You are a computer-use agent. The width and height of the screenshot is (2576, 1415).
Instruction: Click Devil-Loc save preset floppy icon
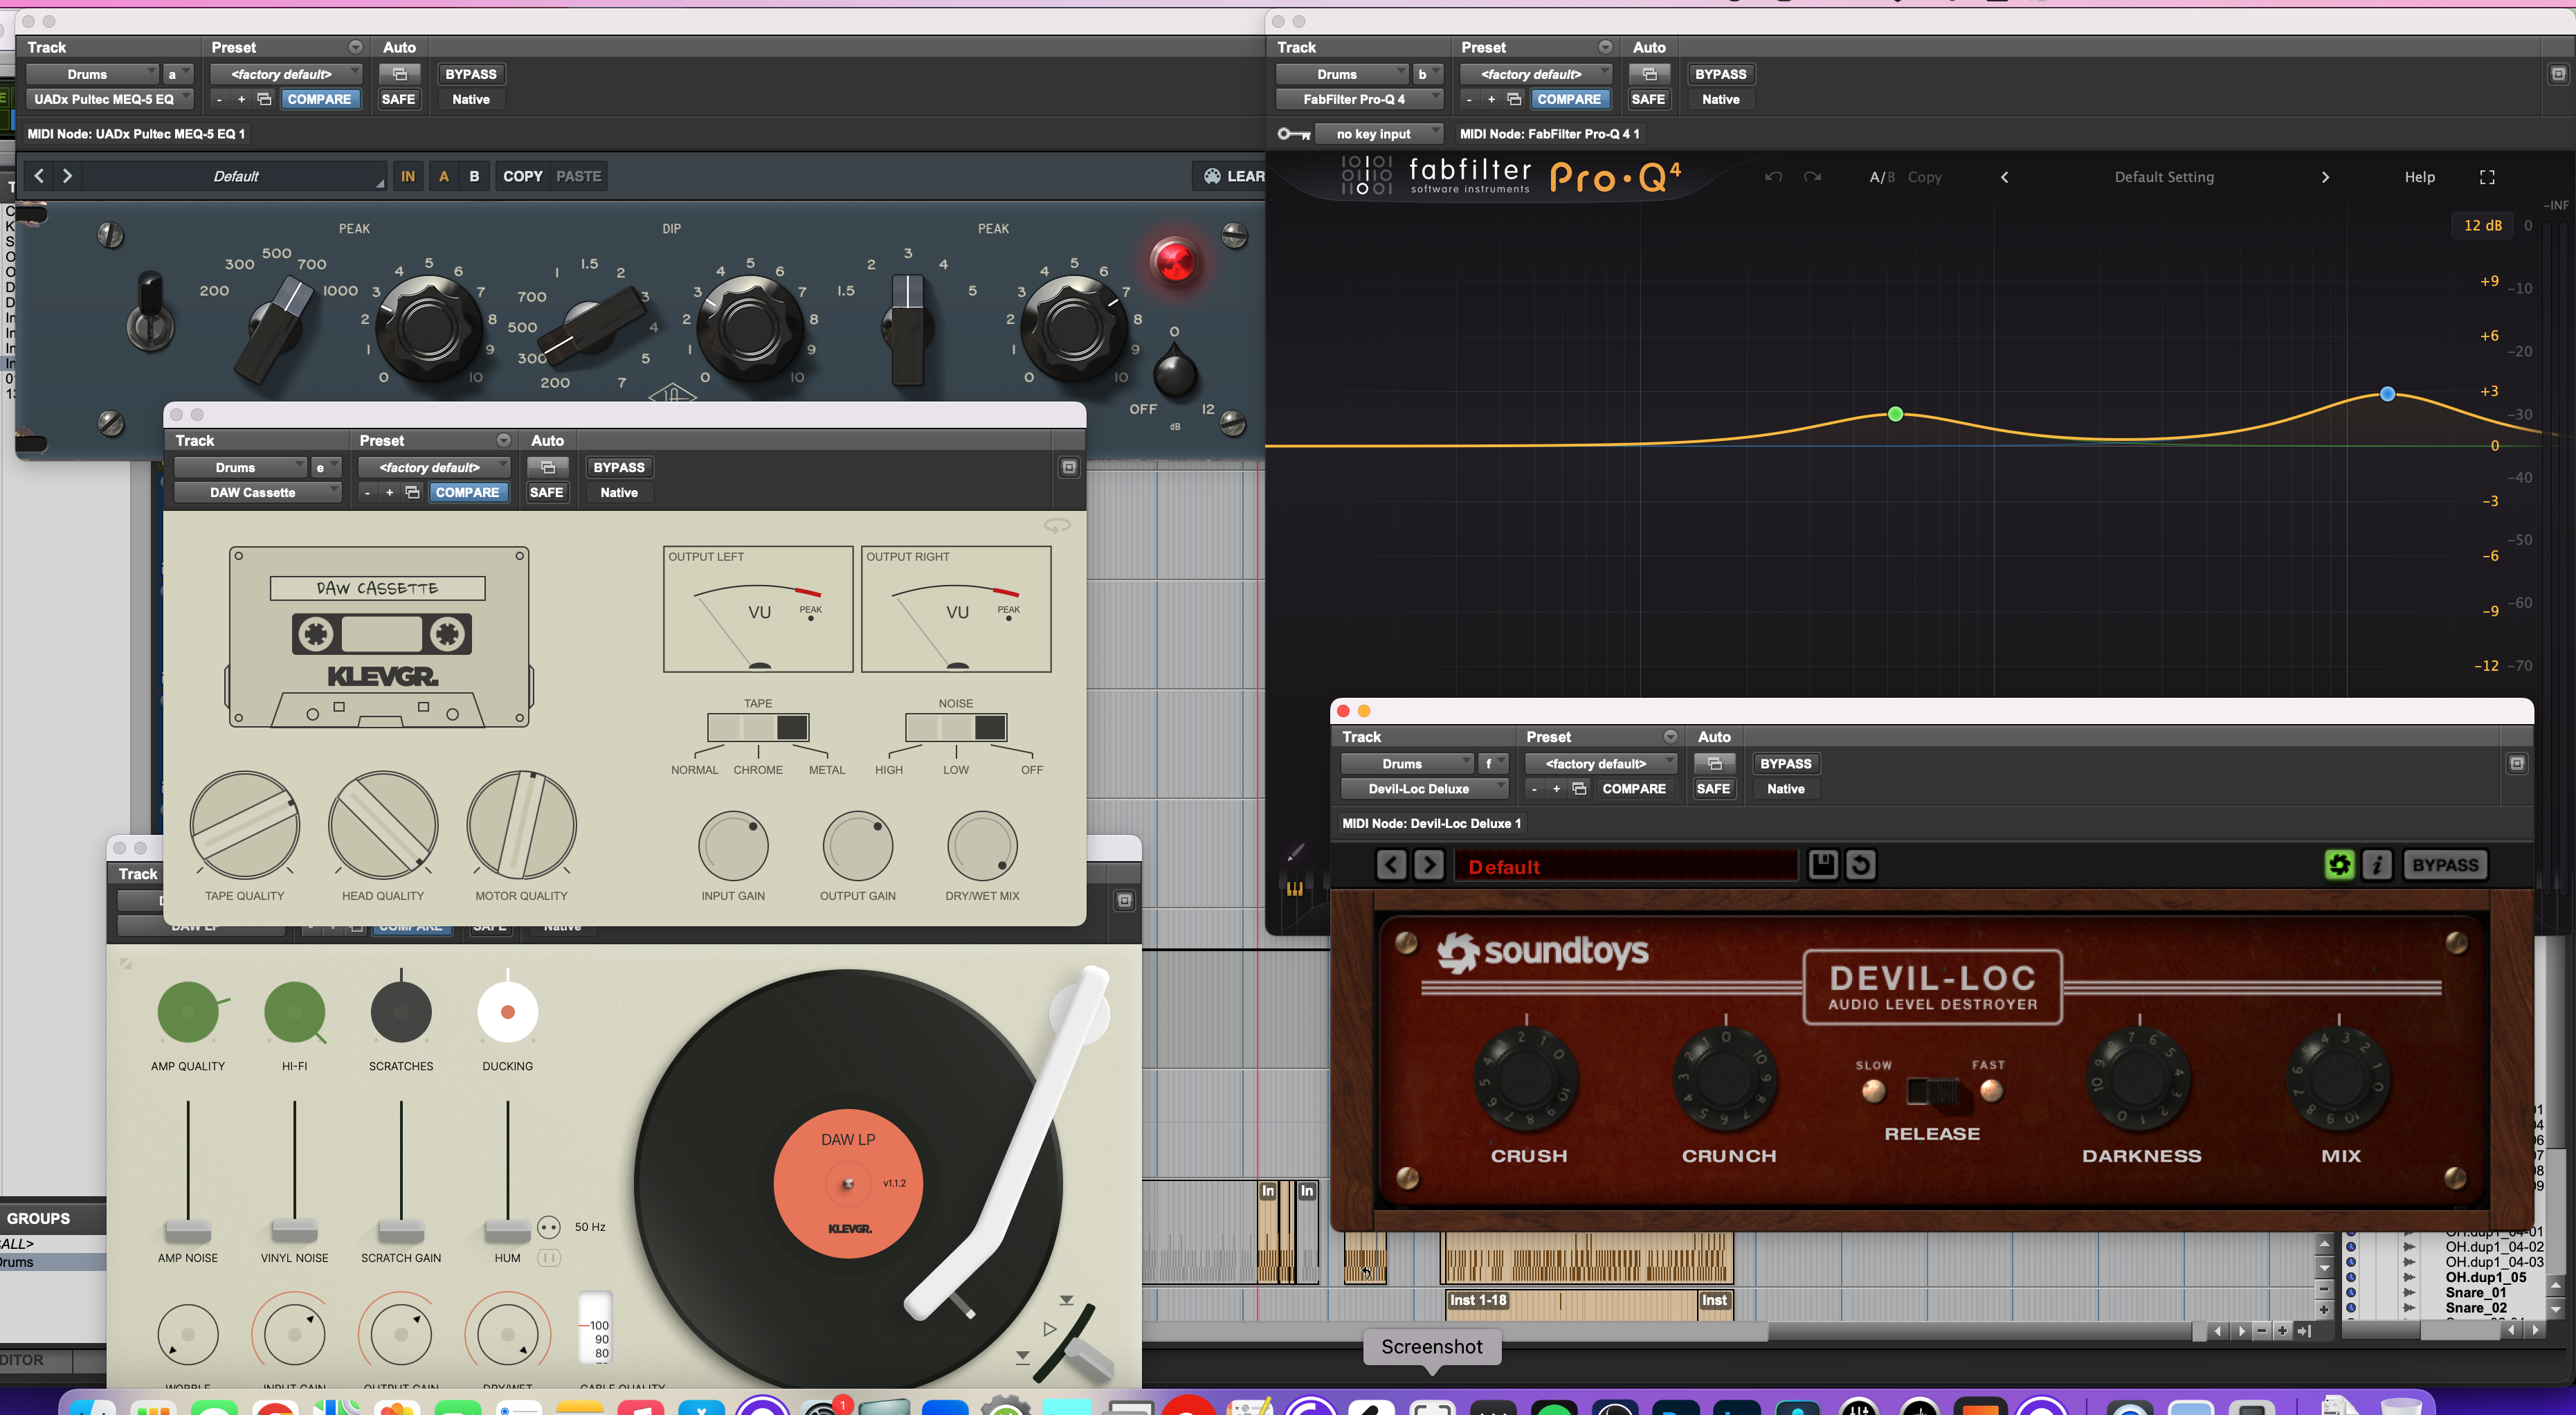[x=1822, y=864]
